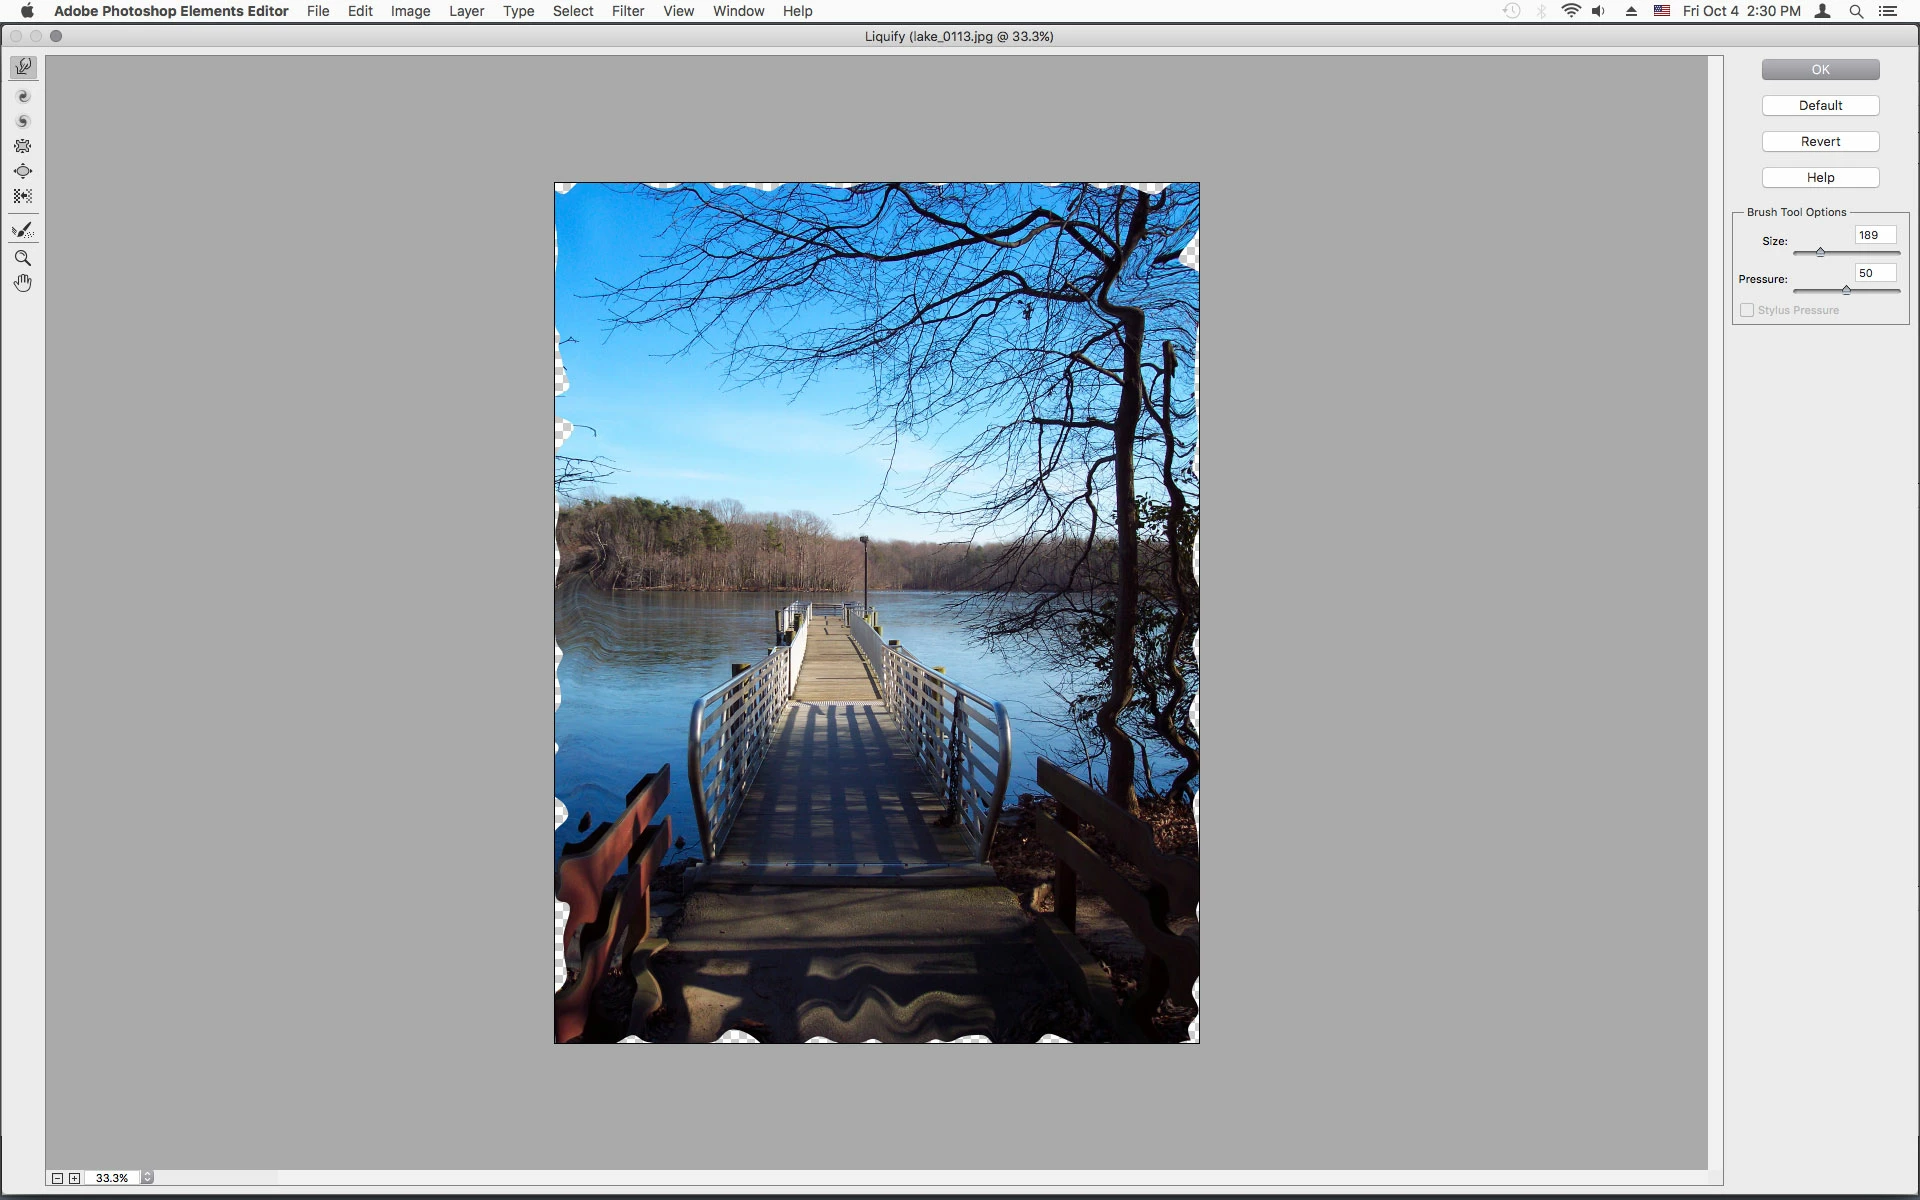Click the Default button
This screenshot has height=1200, width=1920.
pyautogui.click(x=1820, y=105)
